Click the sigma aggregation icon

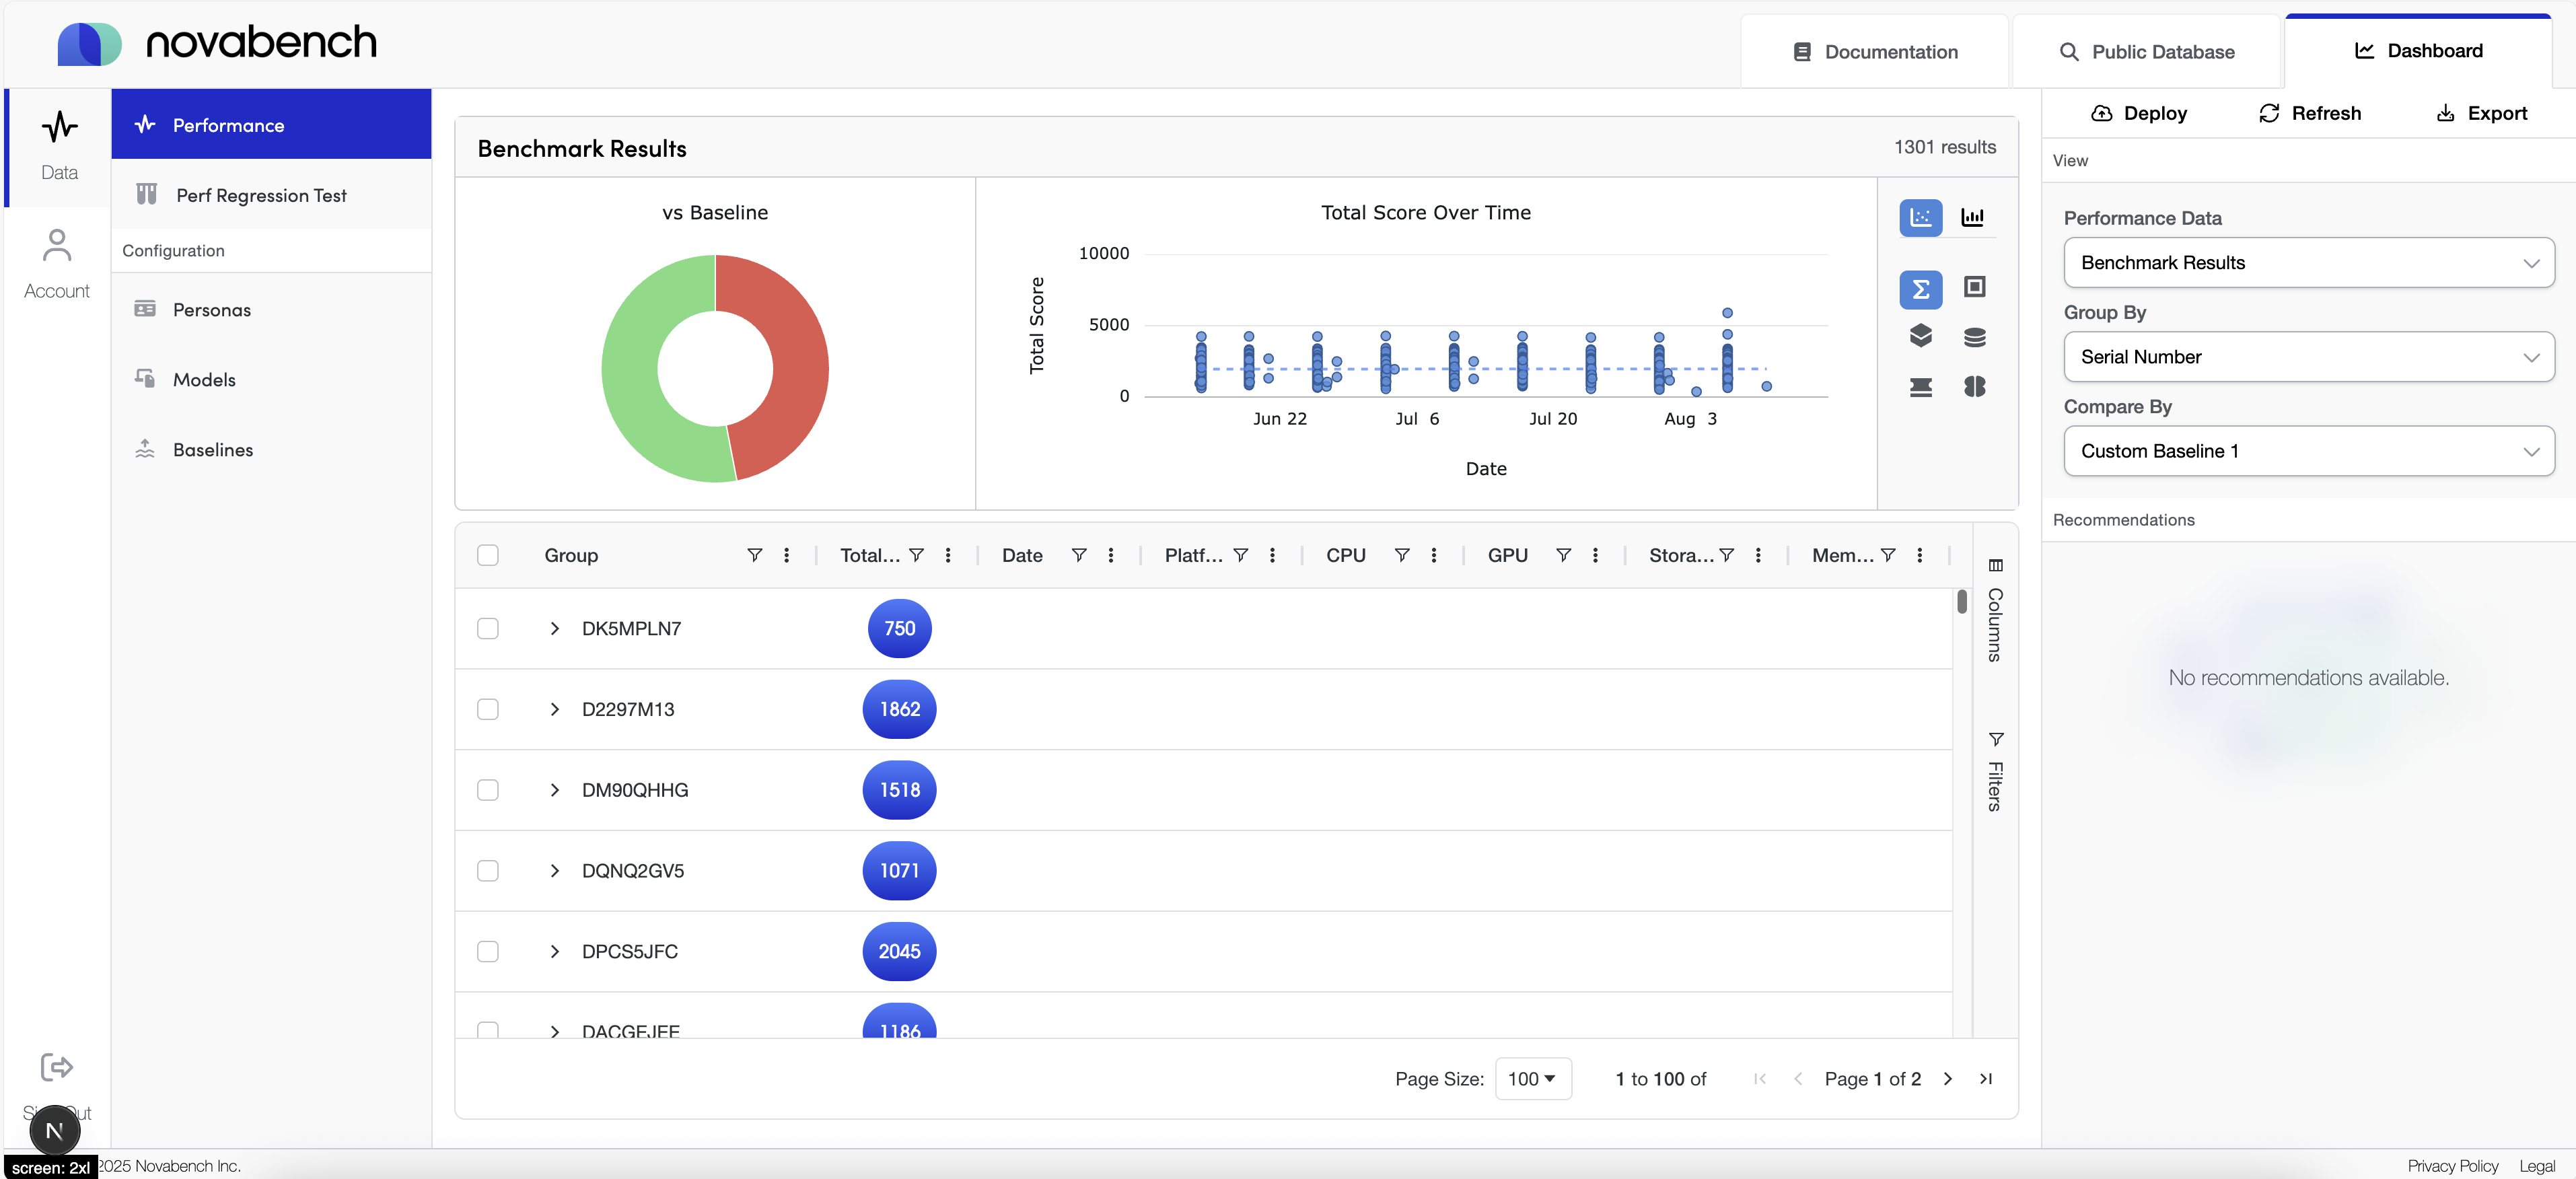pyautogui.click(x=1920, y=289)
